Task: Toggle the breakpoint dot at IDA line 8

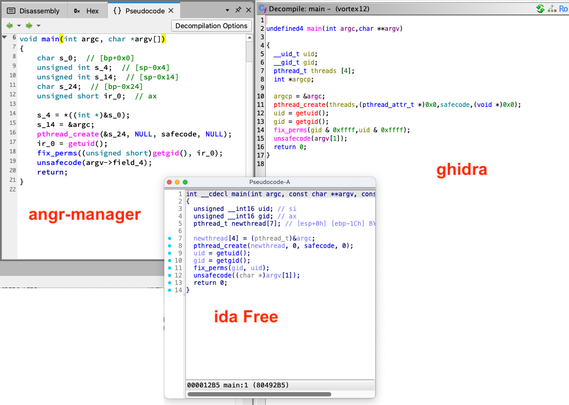Action: pos(169,246)
